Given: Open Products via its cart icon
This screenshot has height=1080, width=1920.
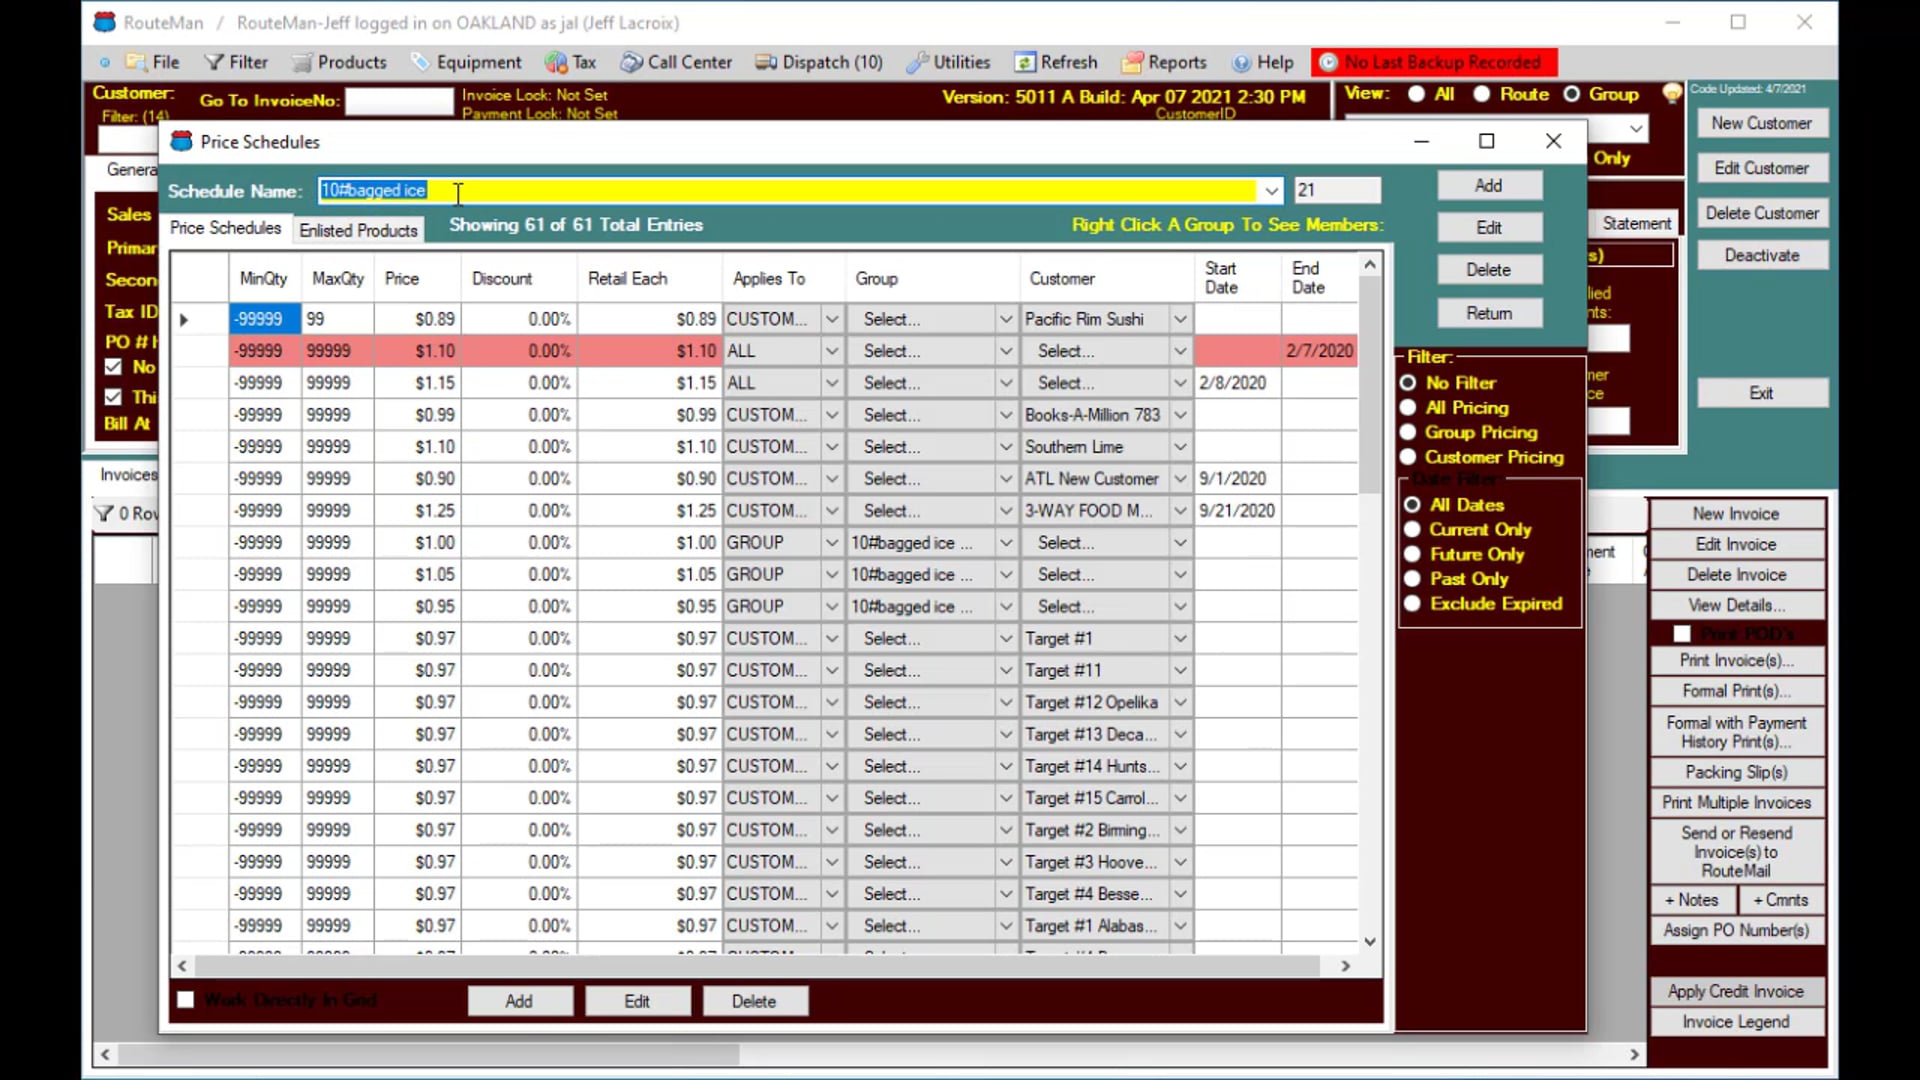Looking at the screenshot, I should coord(301,62).
